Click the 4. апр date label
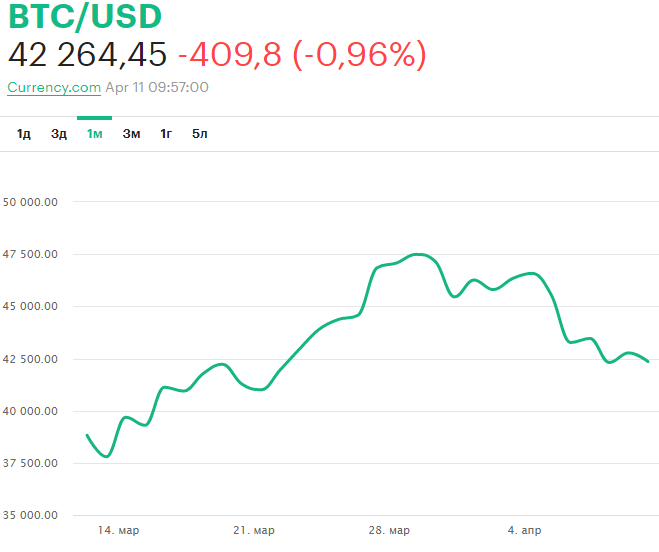This screenshot has width=659, height=552. 525,530
